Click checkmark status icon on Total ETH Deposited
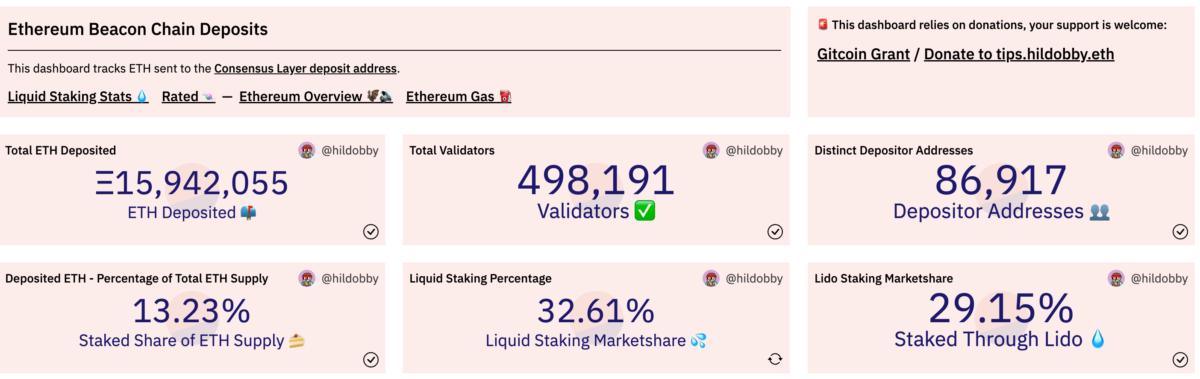 (x=371, y=231)
